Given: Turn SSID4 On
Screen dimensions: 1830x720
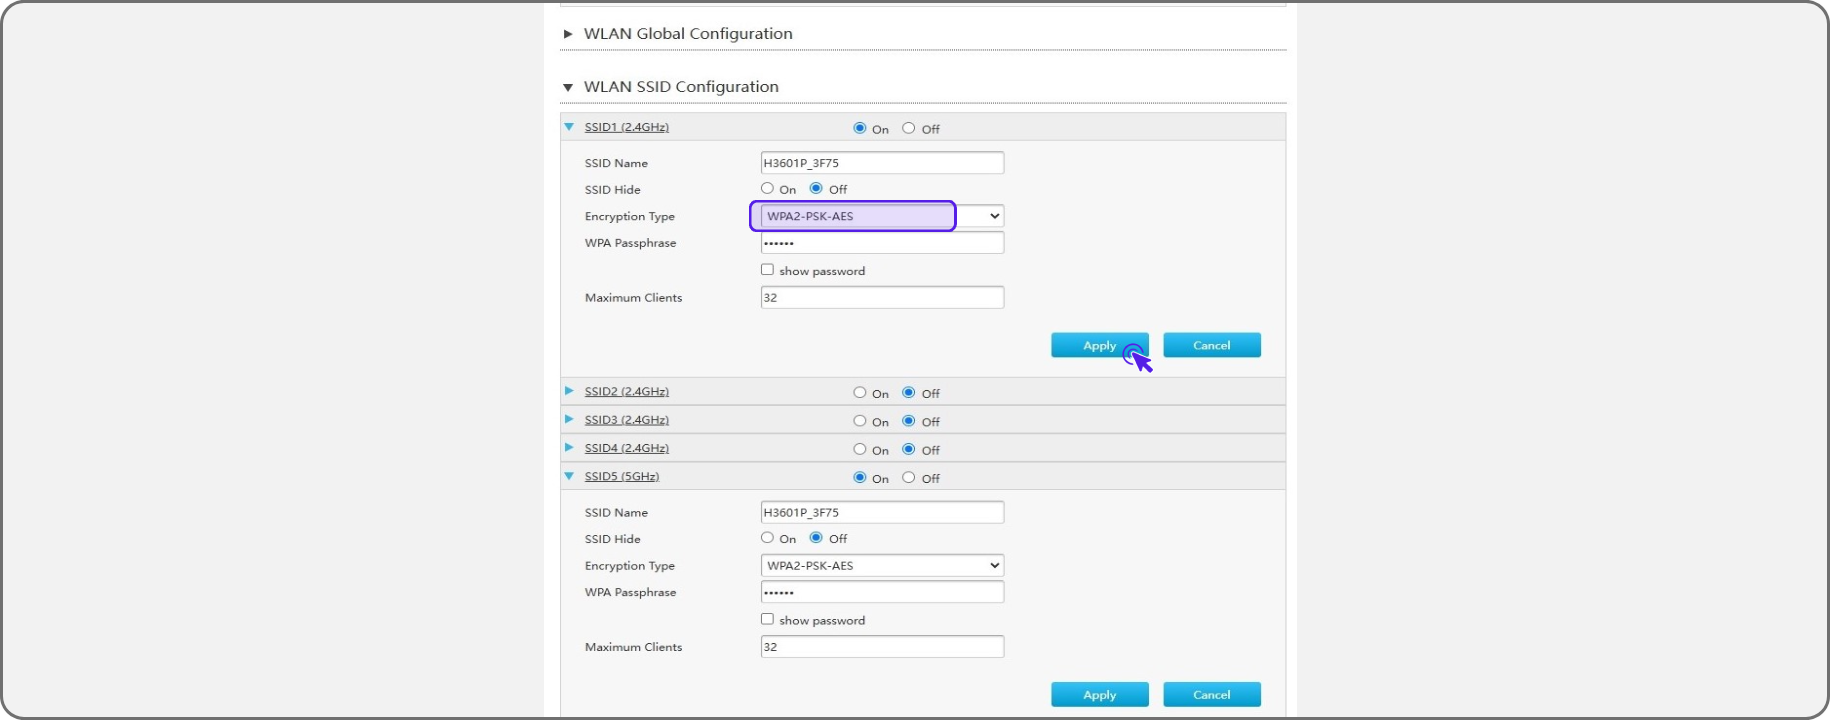Looking at the screenshot, I should point(860,449).
